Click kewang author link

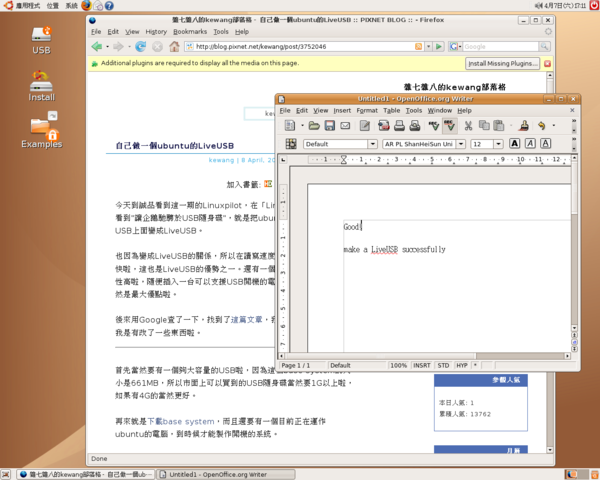click(221, 160)
